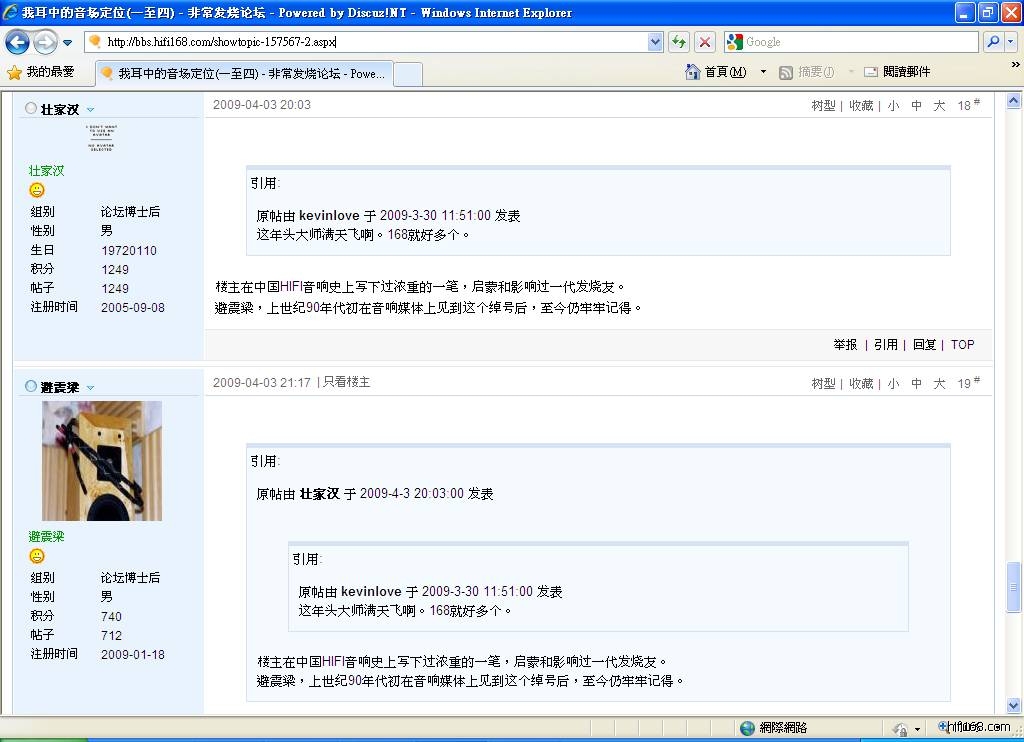Click the poster's speaker avatar image
Viewport: 1024px width, 742px height.
pyautogui.click(x=102, y=460)
